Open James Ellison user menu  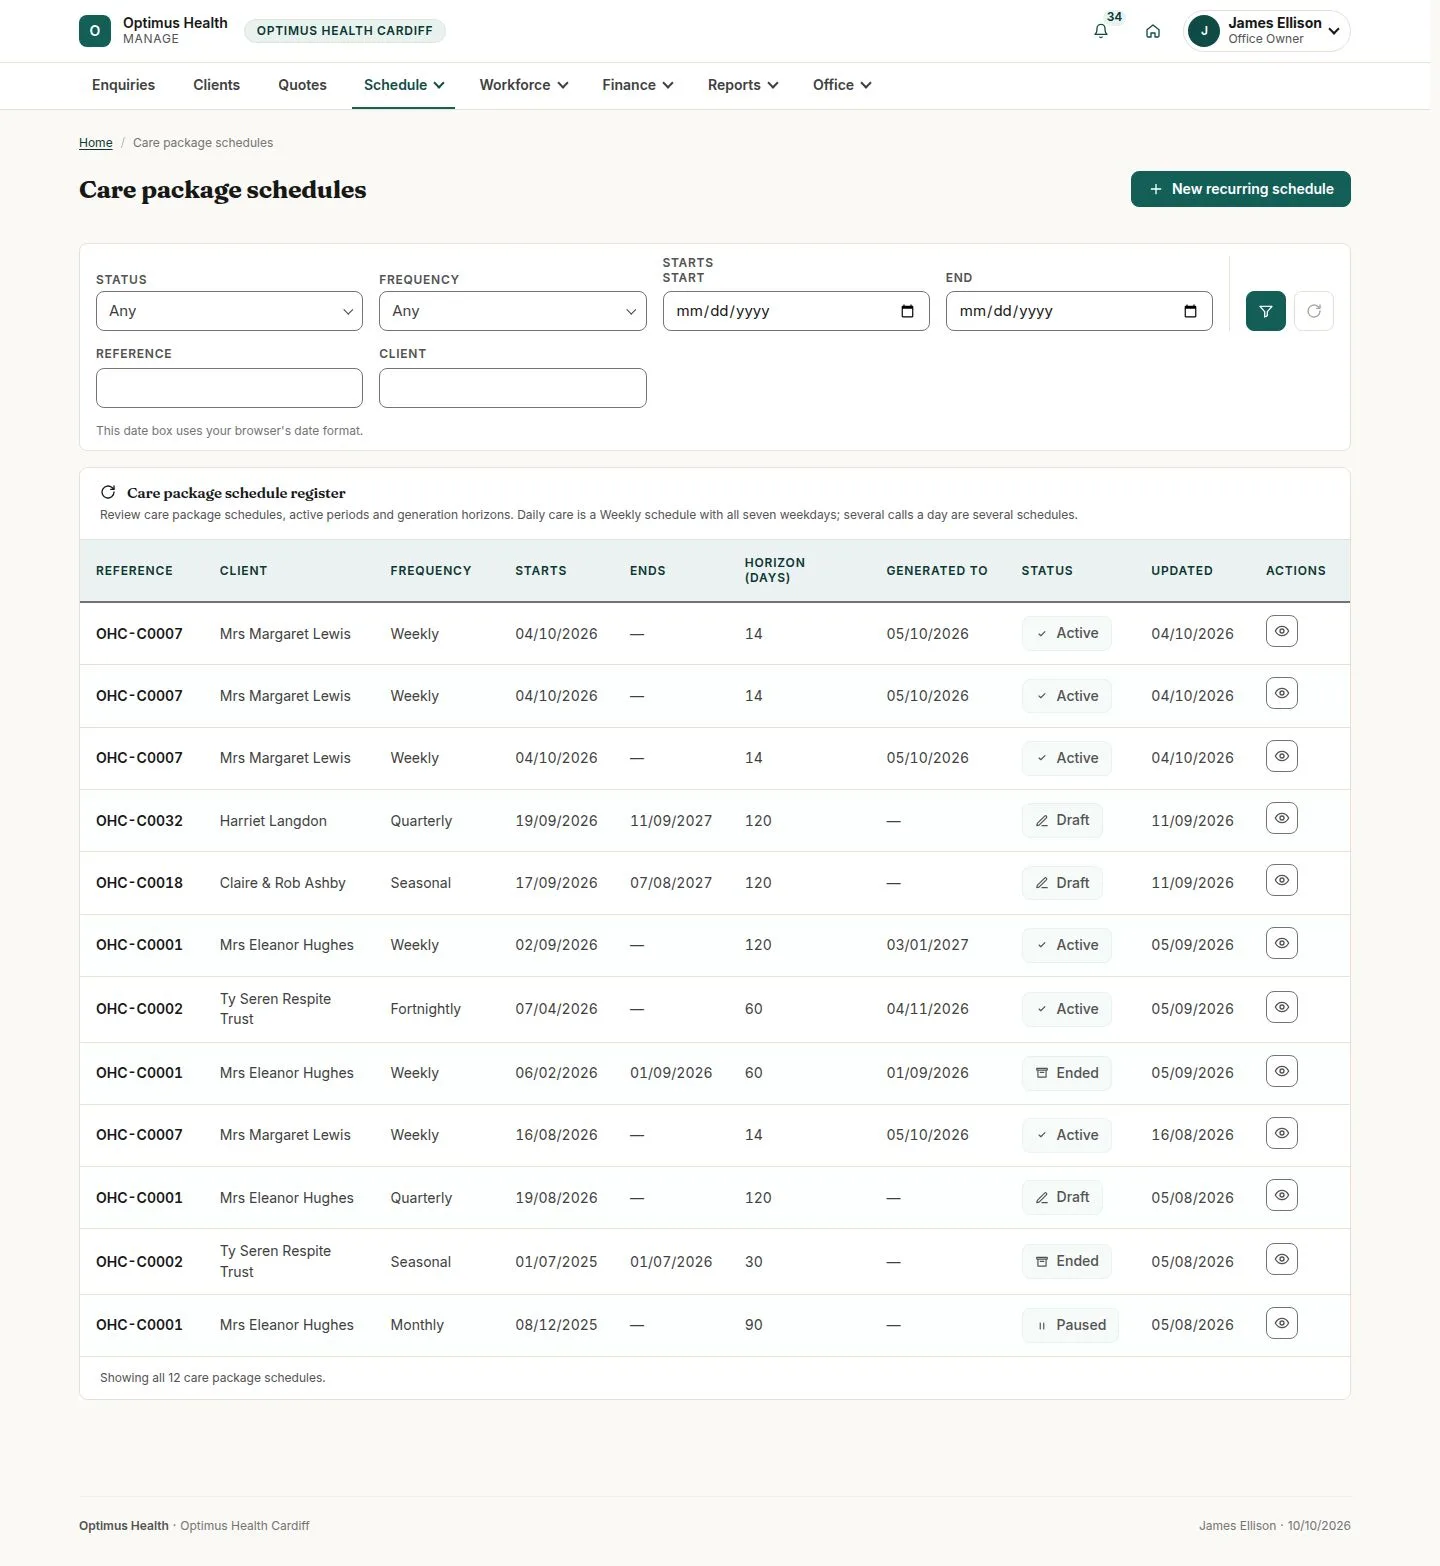point(1267,31)
